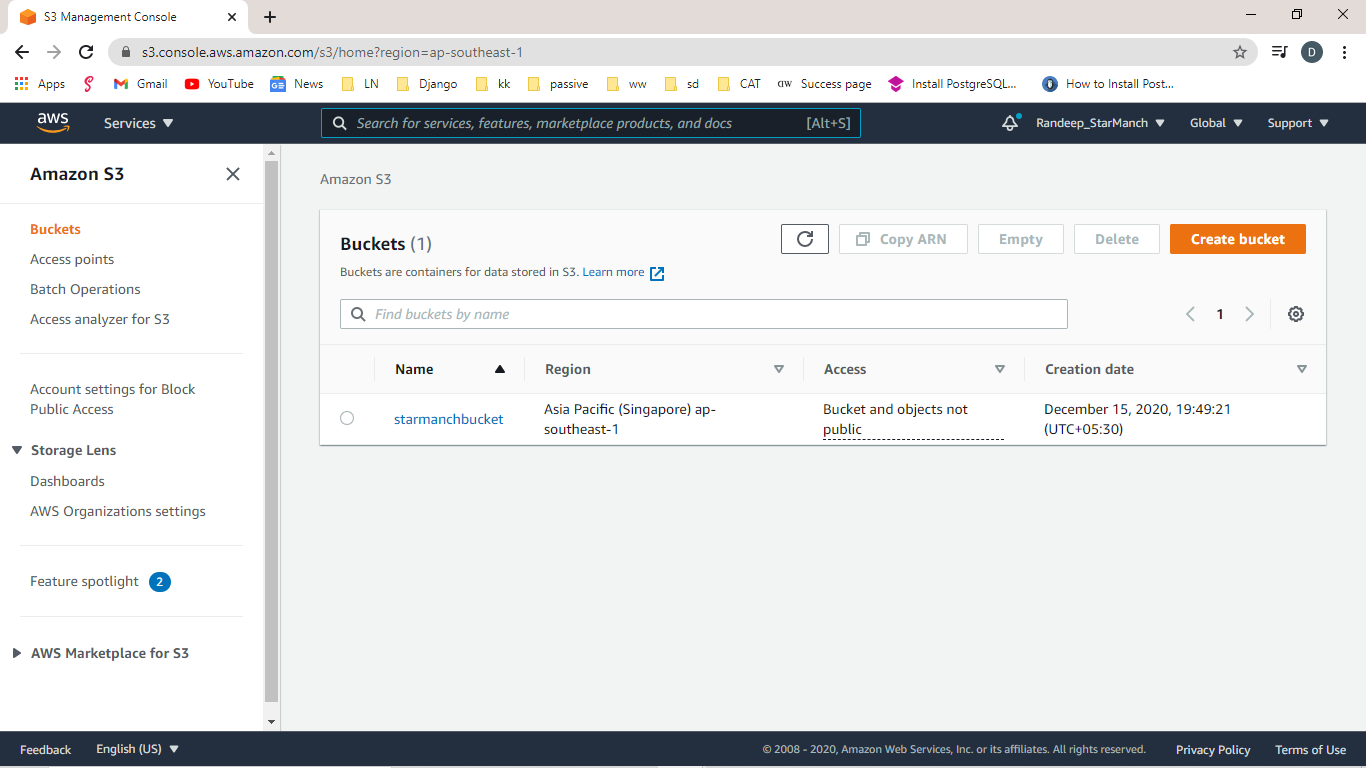Focus the Find buckets by name field
Image resolution: width=1366 pixels, height=768 pixels.
tap(704, 314)
